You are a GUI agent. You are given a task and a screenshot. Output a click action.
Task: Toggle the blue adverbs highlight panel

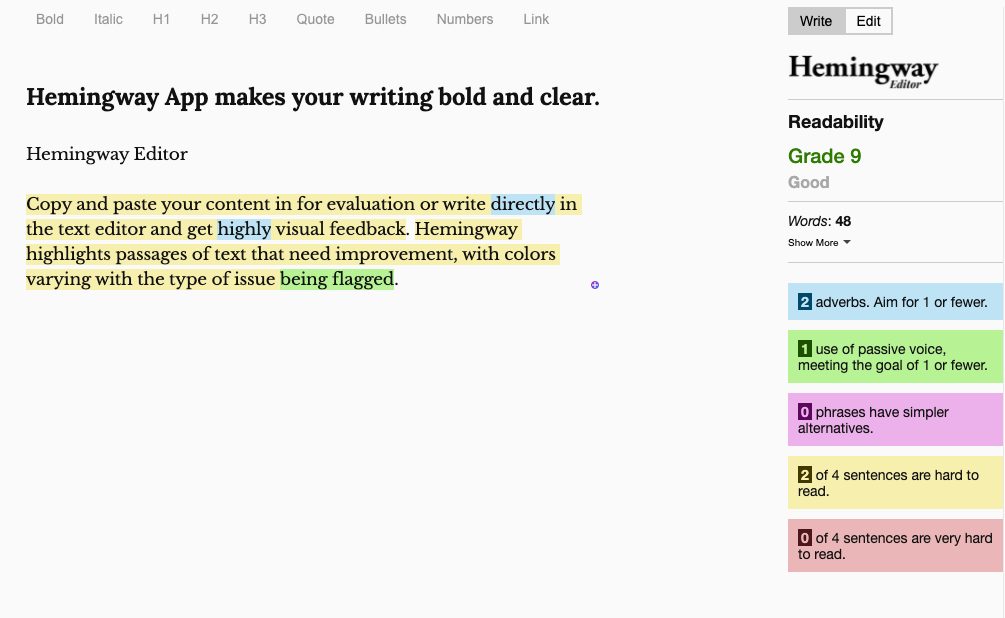tap(893, 301)
